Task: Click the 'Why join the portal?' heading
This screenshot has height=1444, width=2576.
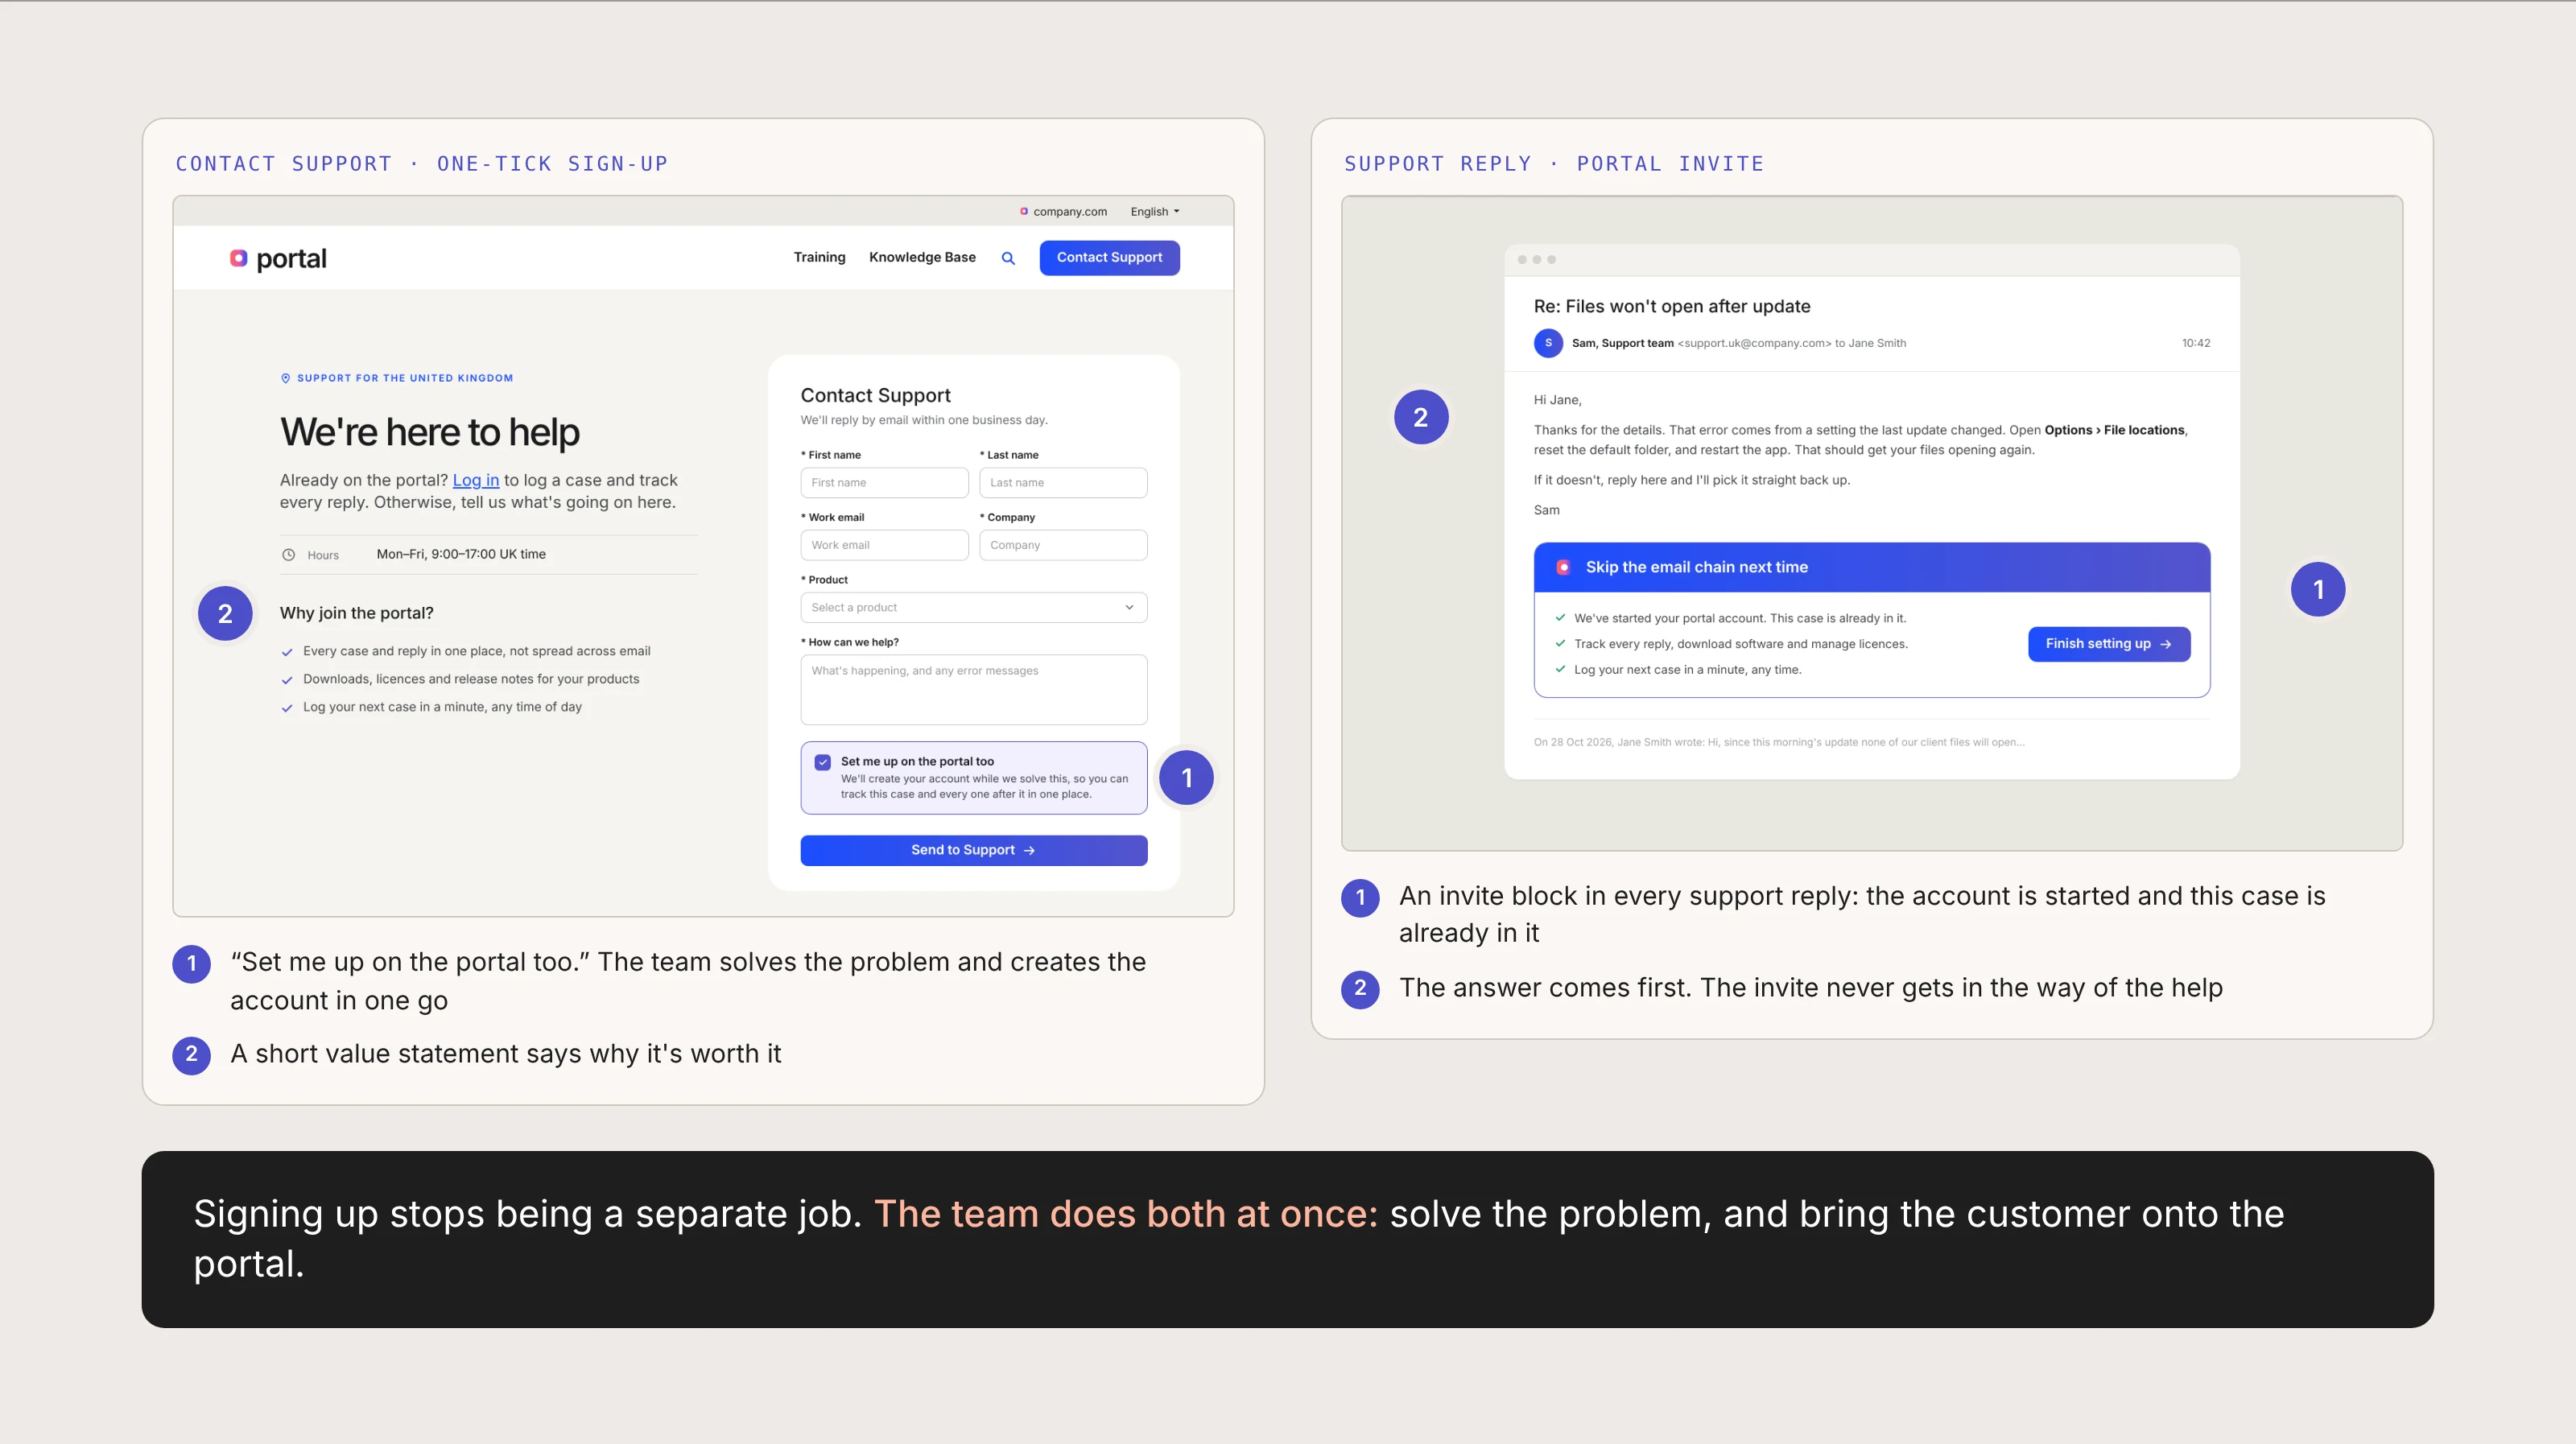Action: [x=356, y=613]
